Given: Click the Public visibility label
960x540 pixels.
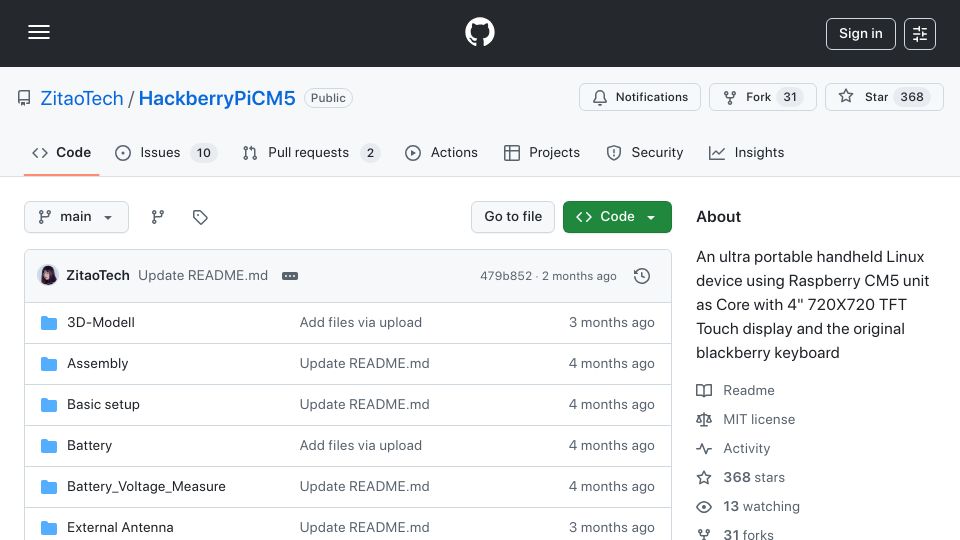Looking at the screenshot, I should coord(328,98).
